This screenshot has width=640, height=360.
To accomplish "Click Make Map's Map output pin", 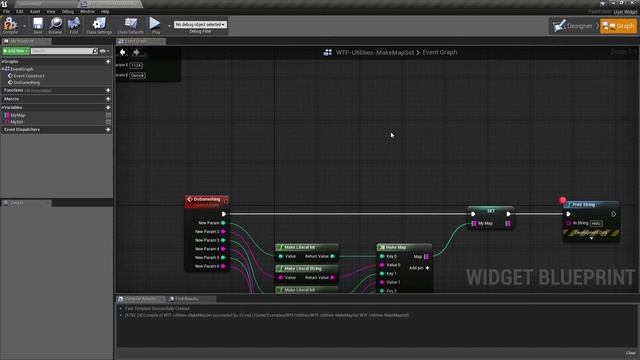I will pos(426,257).
